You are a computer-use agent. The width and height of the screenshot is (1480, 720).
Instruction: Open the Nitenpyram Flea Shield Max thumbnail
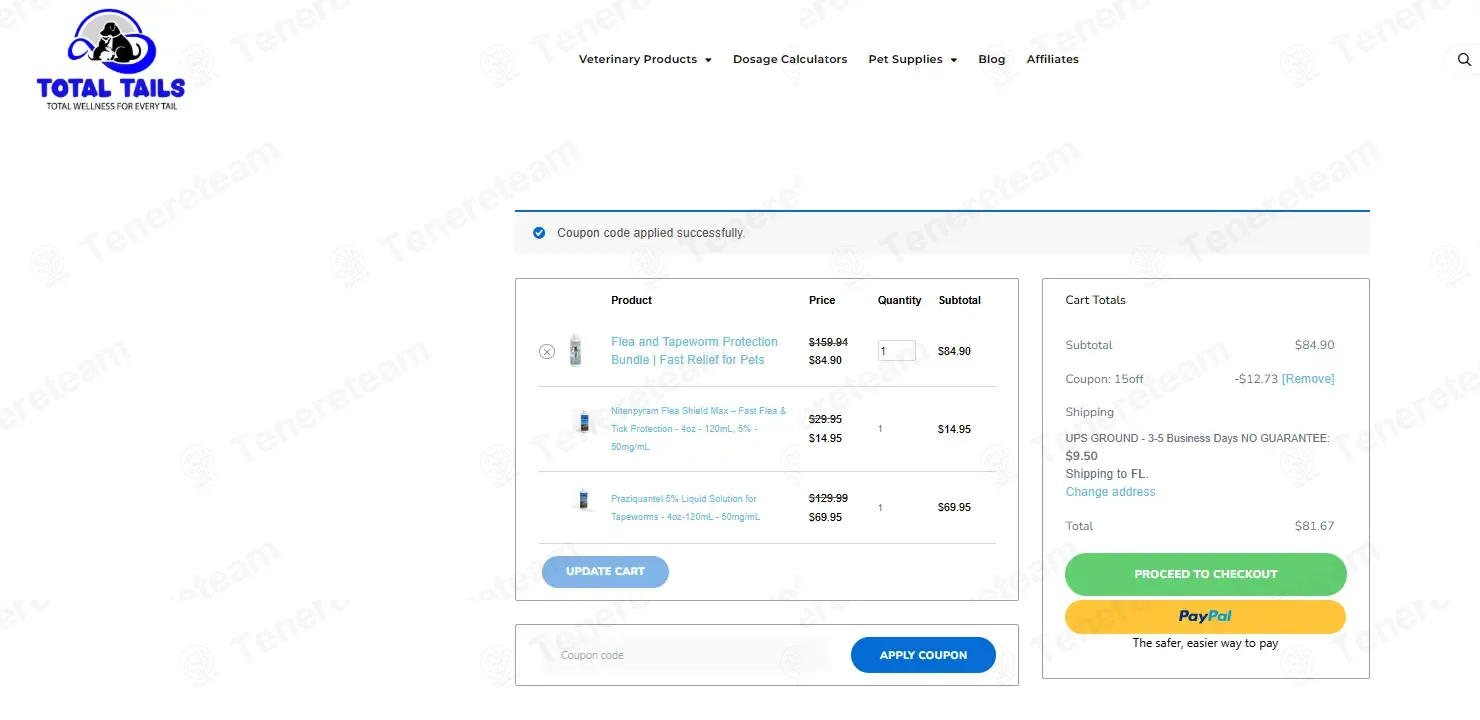[x=584, y=421]
